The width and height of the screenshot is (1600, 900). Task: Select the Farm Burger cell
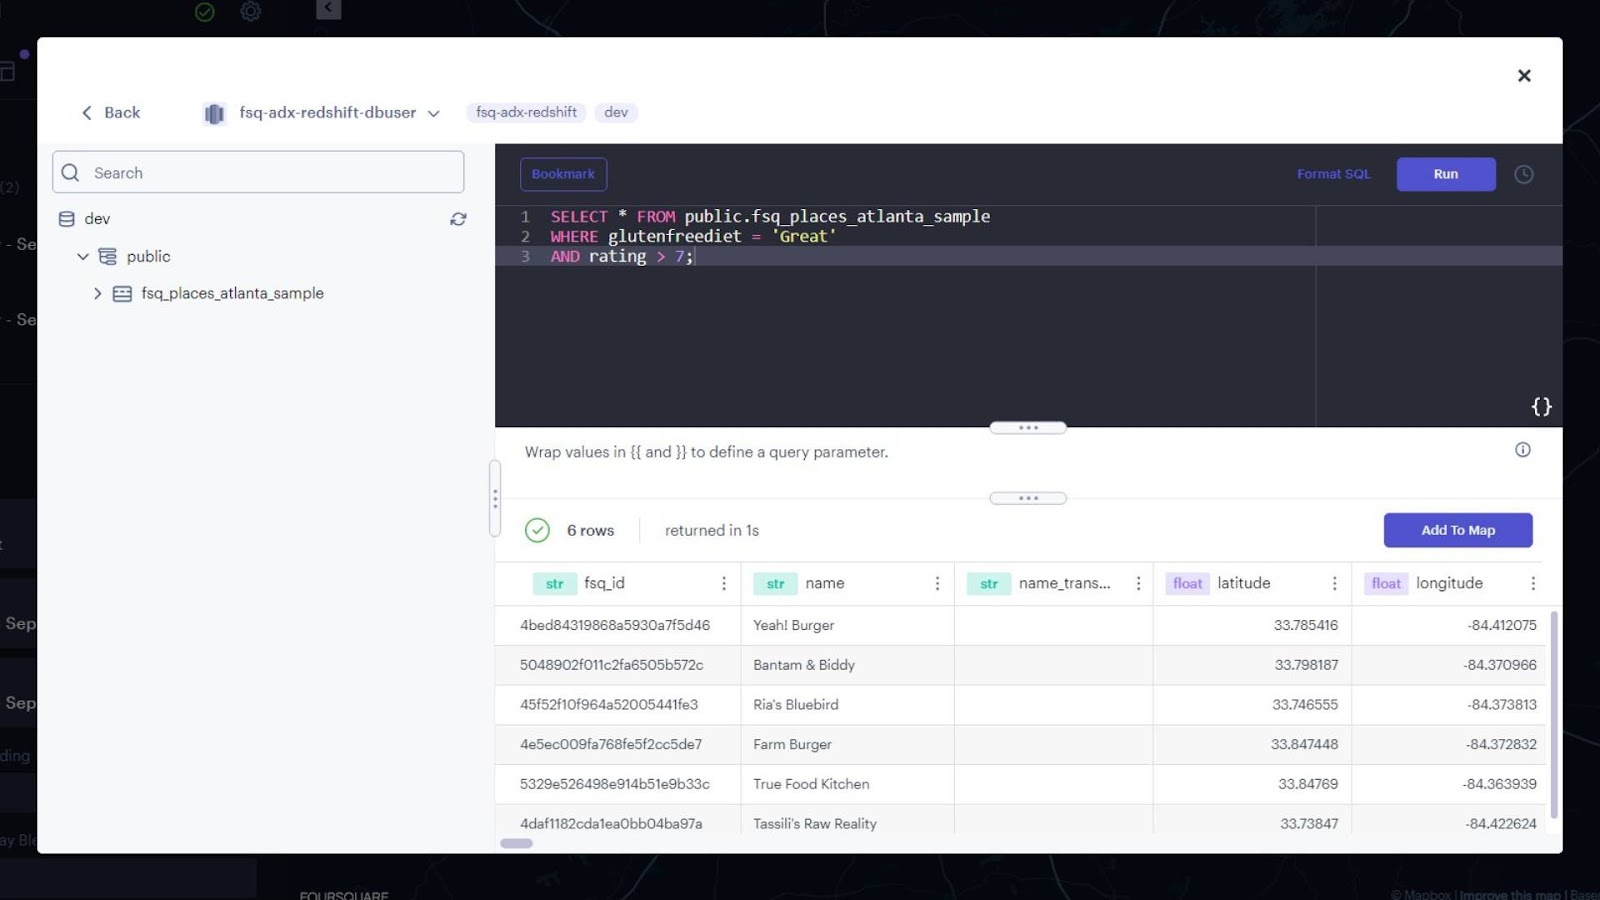point(847,745)
